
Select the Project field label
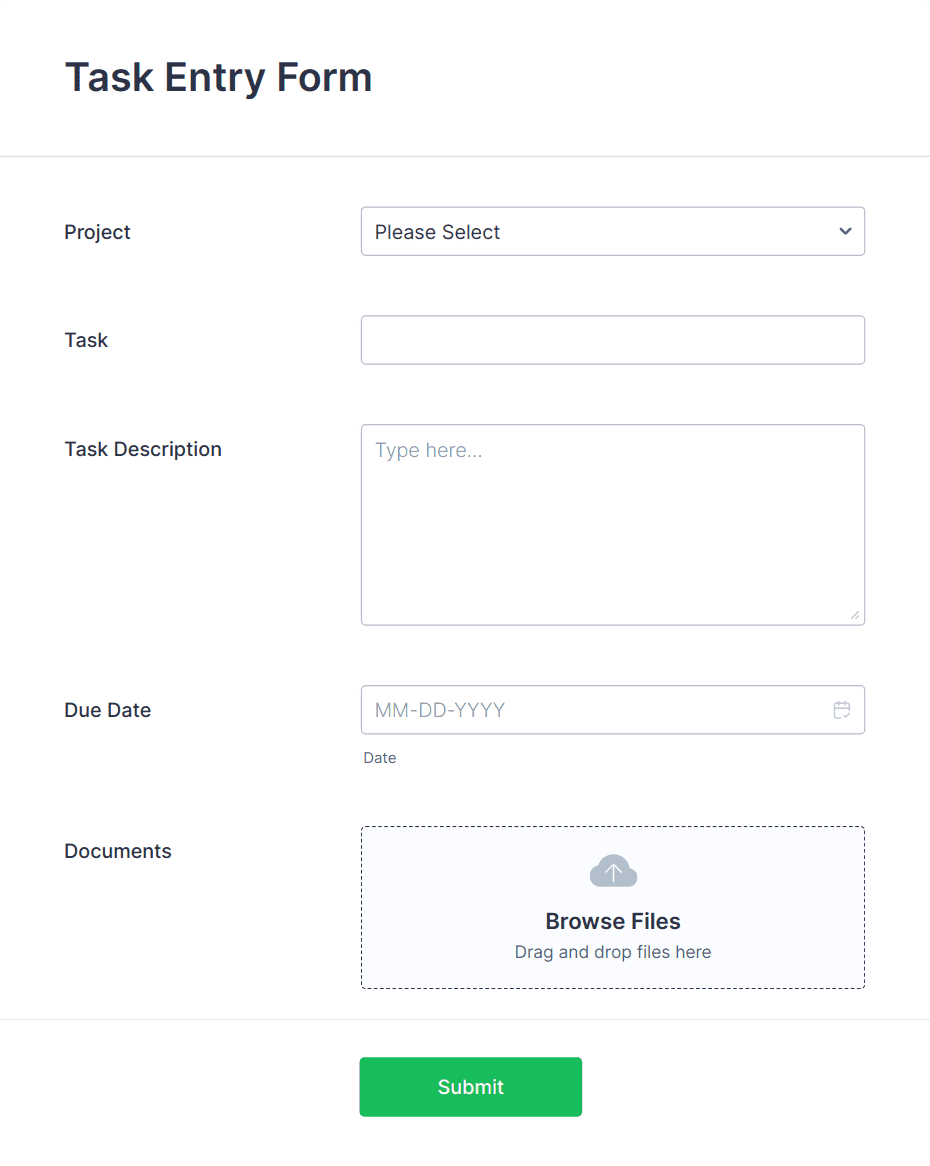(97, 232)
